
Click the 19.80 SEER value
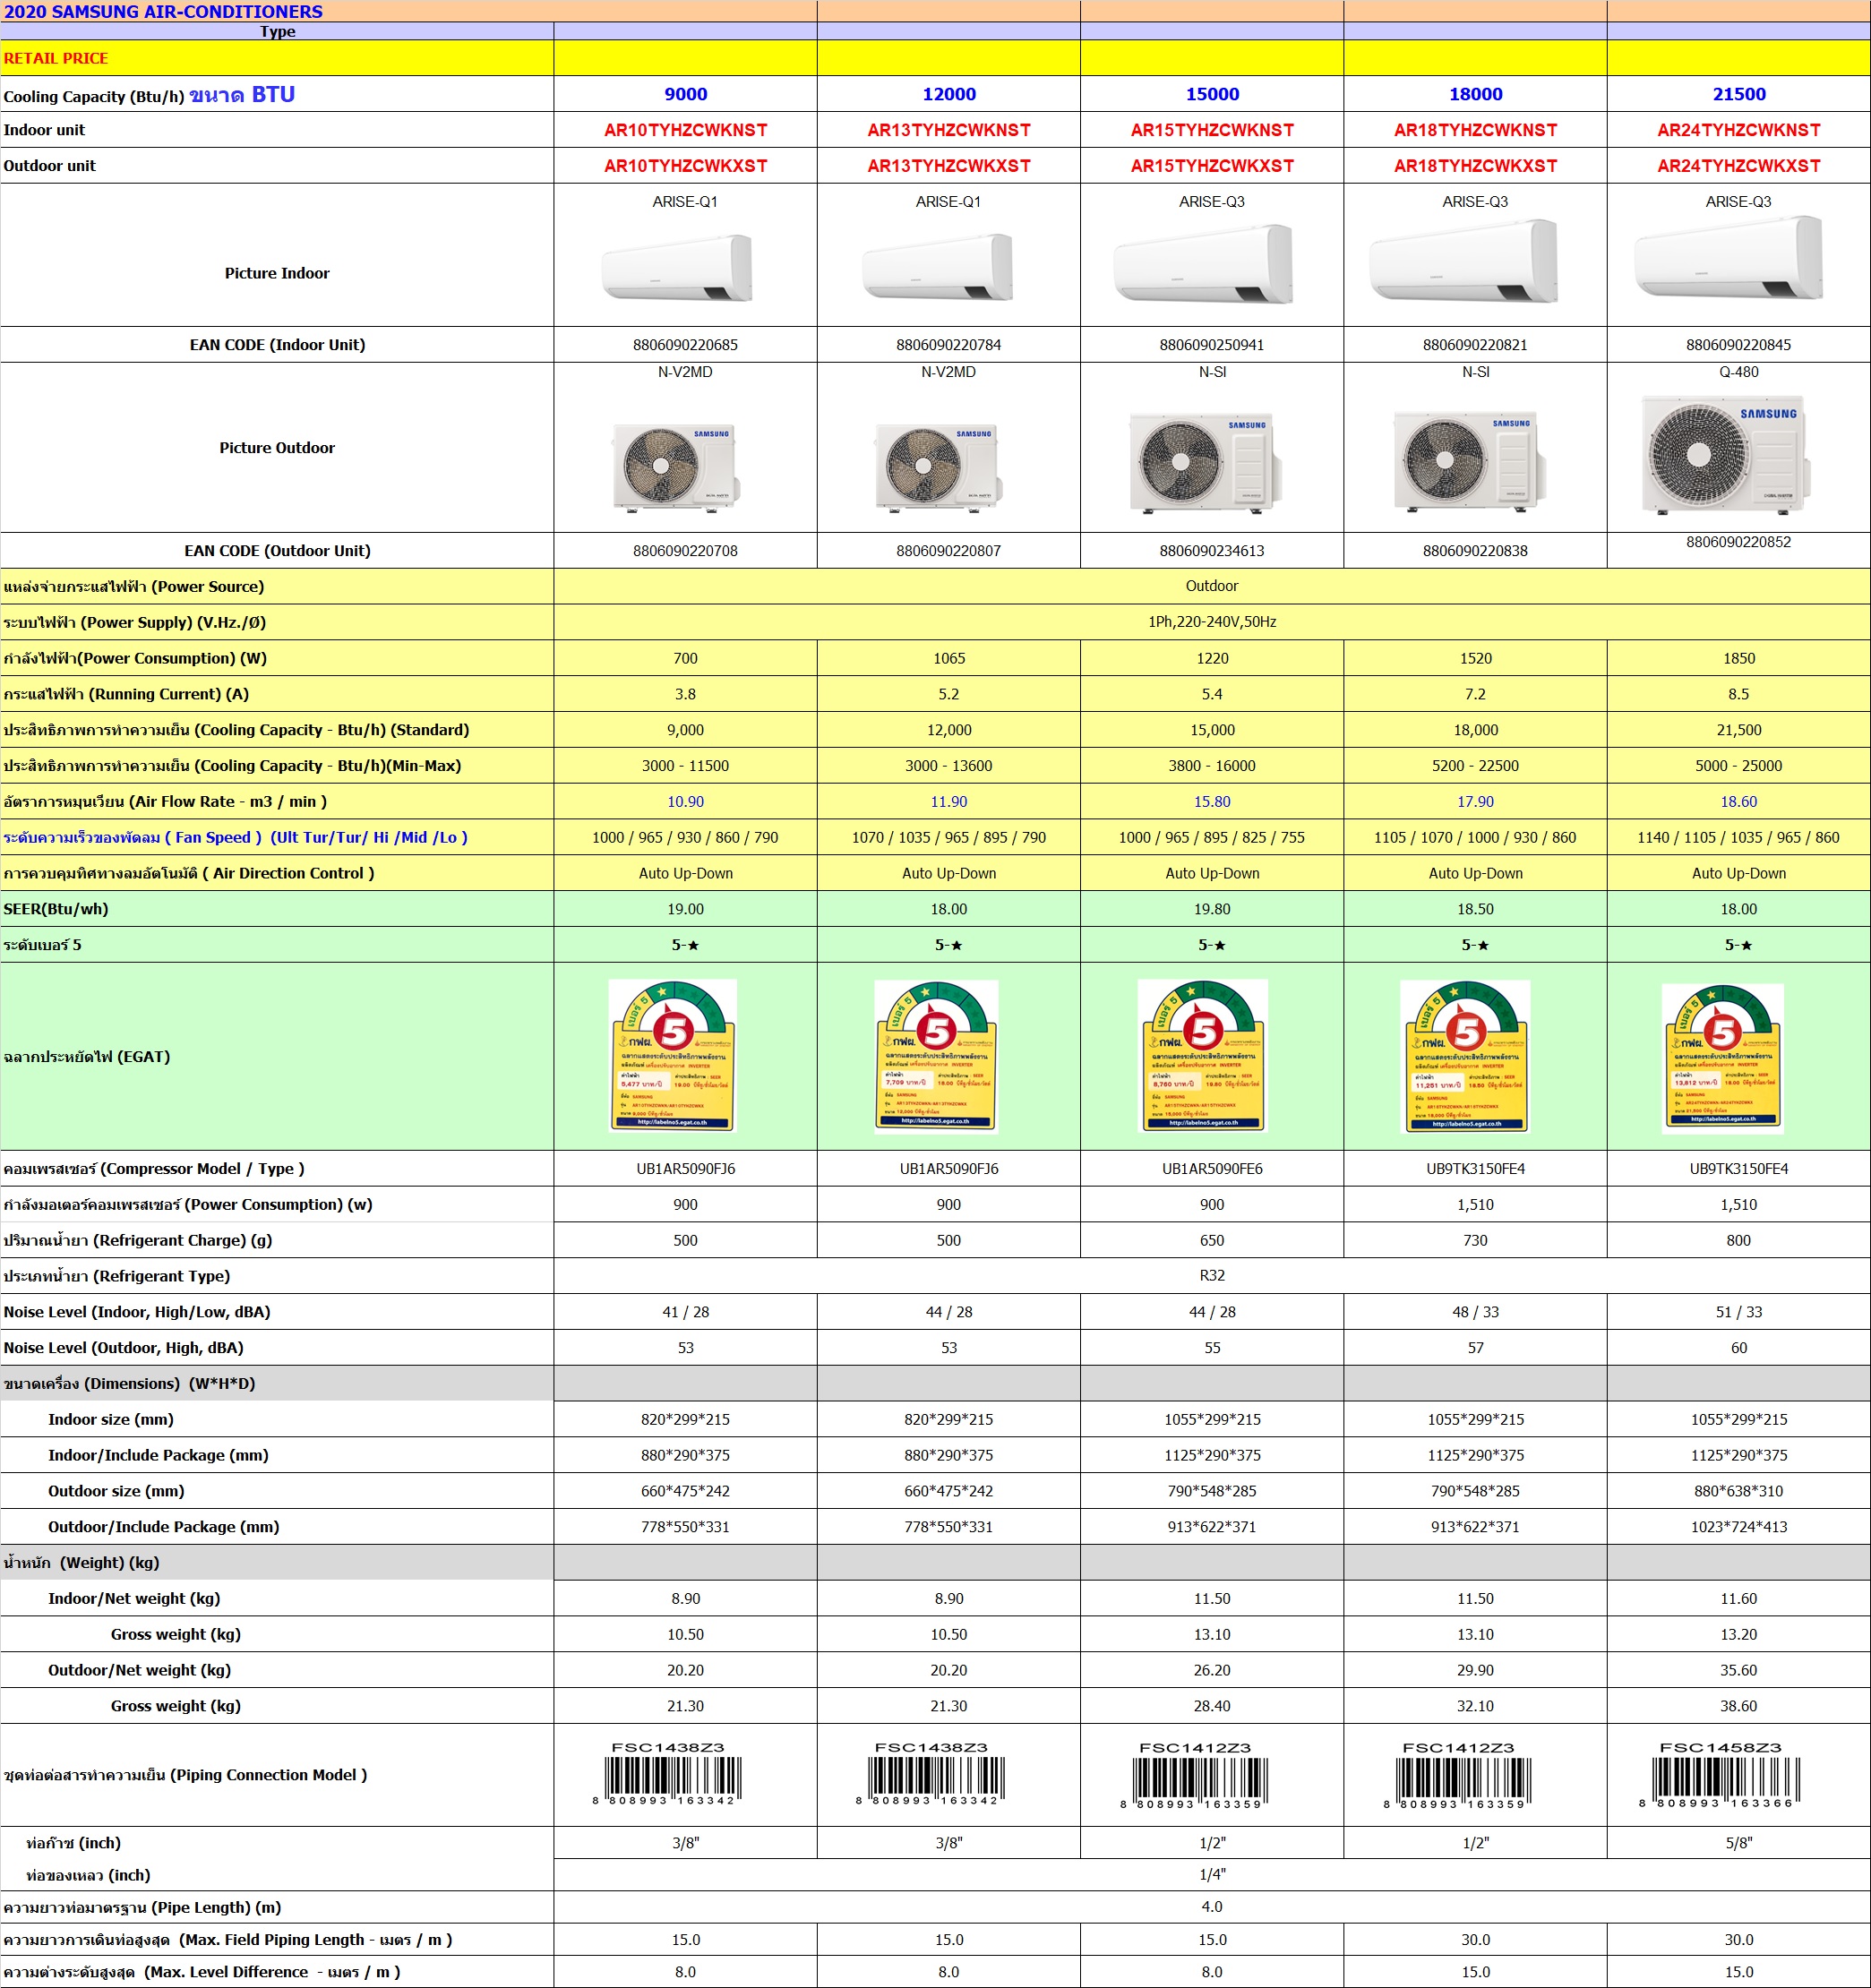[x=1212, y=909]
